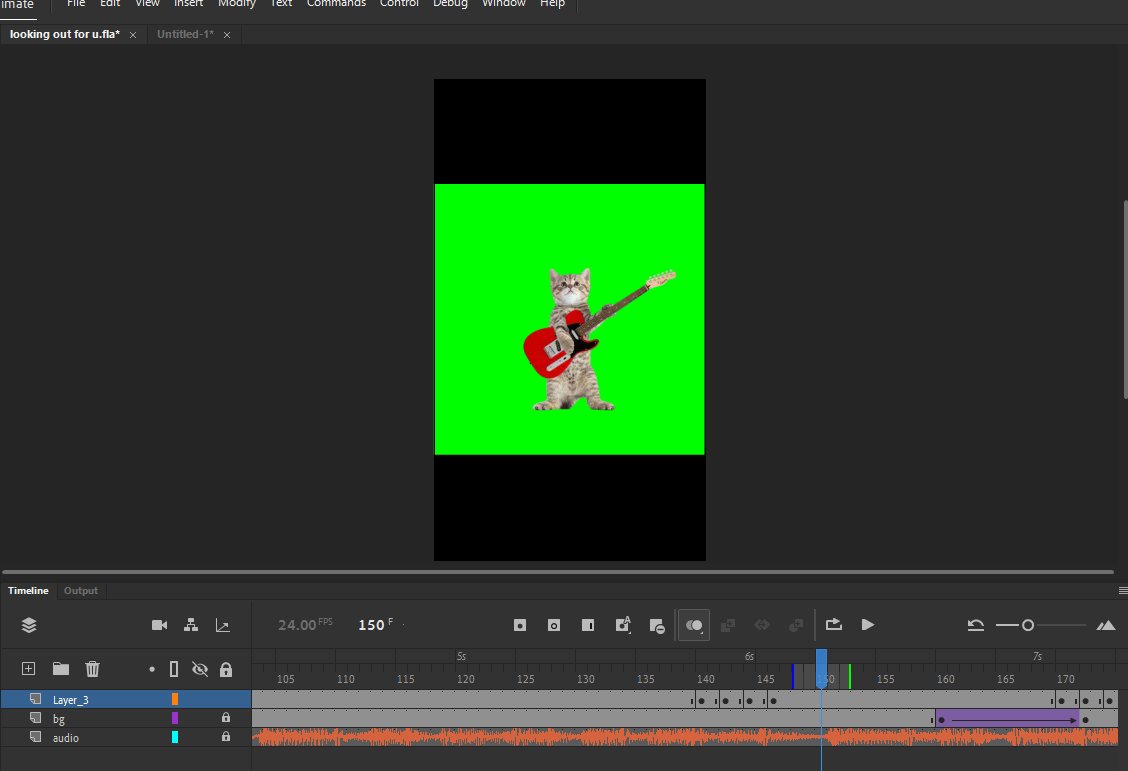Select the audio layer name
The height and width of the screenshot is (771, 1128).
coord(65,738)
